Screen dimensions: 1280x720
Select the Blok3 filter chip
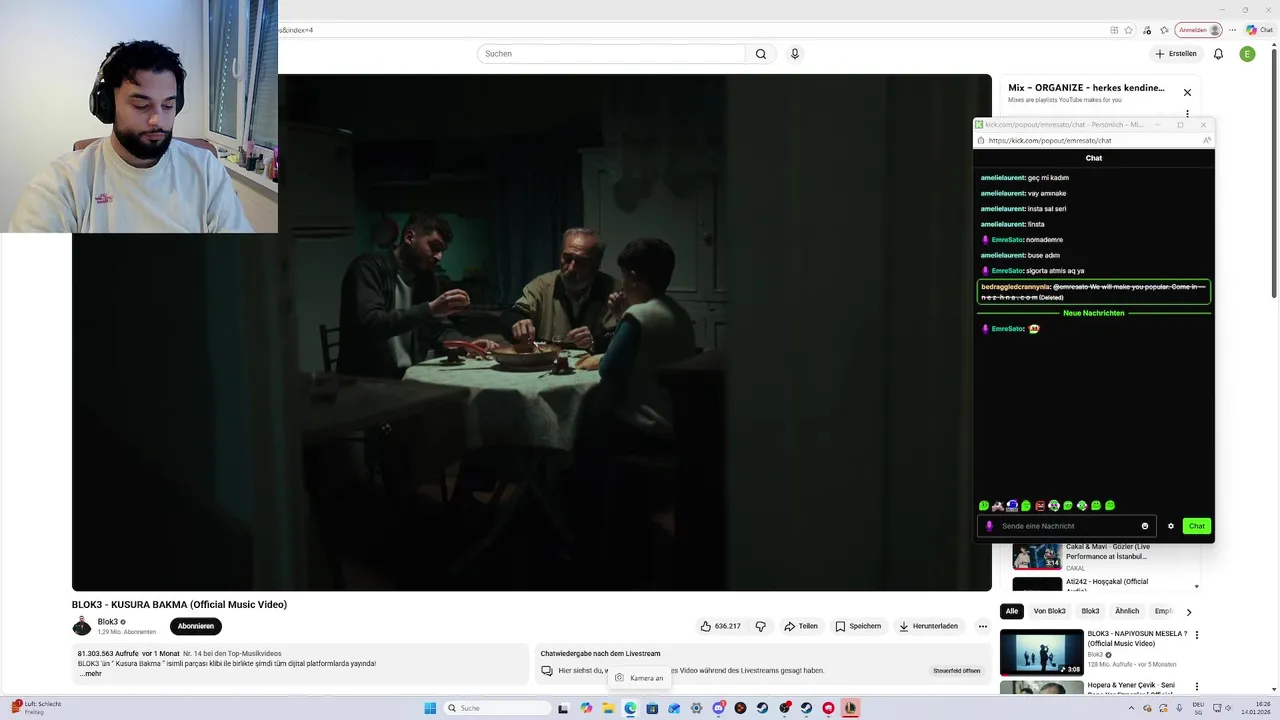[1090, 611]
